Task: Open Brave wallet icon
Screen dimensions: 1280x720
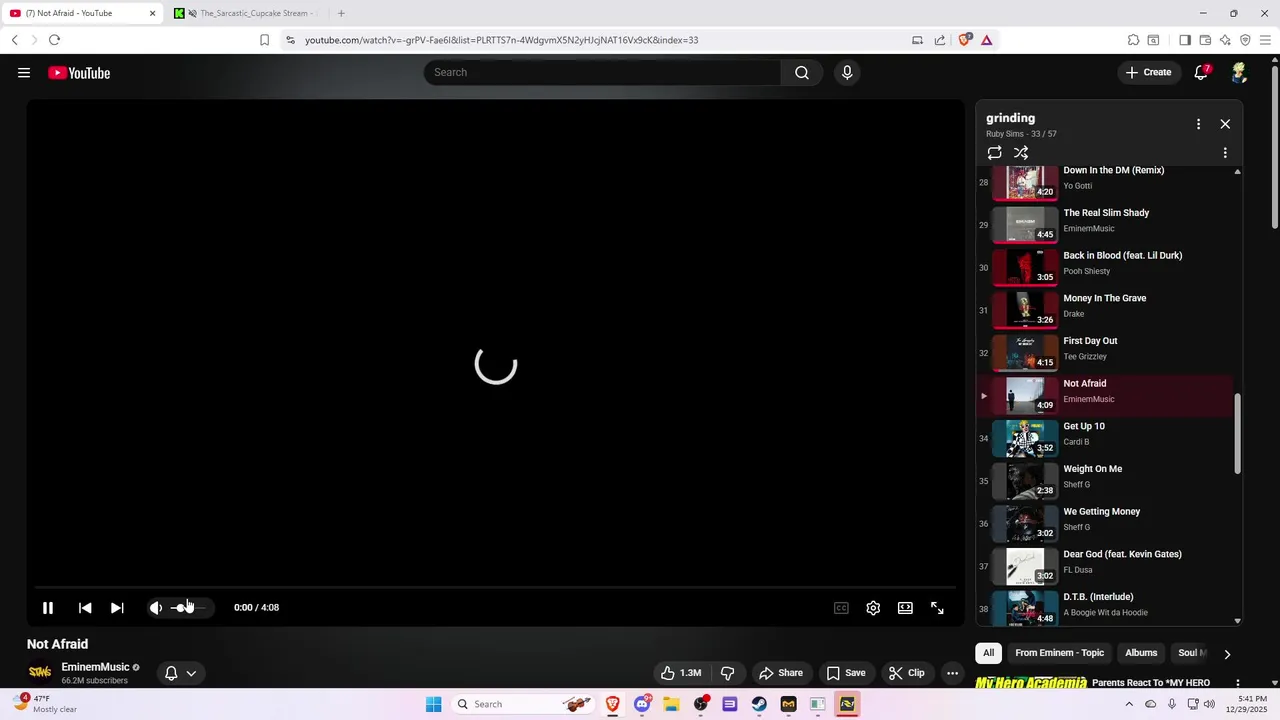Action: click(1205, 40)
